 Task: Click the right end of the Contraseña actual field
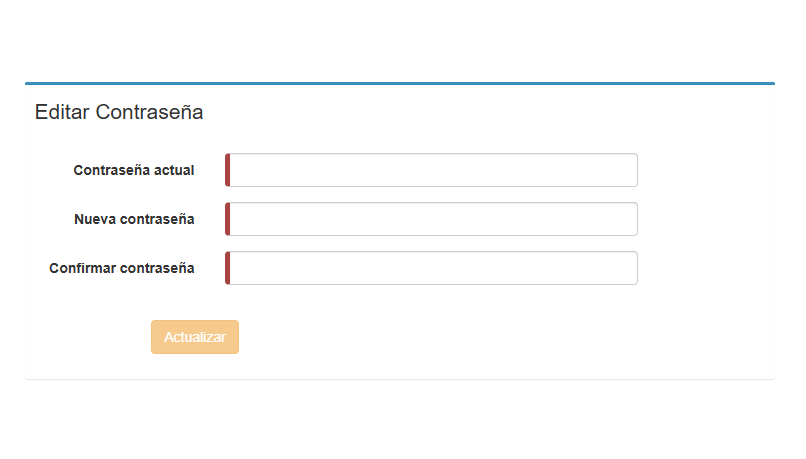tap(626, 170)
